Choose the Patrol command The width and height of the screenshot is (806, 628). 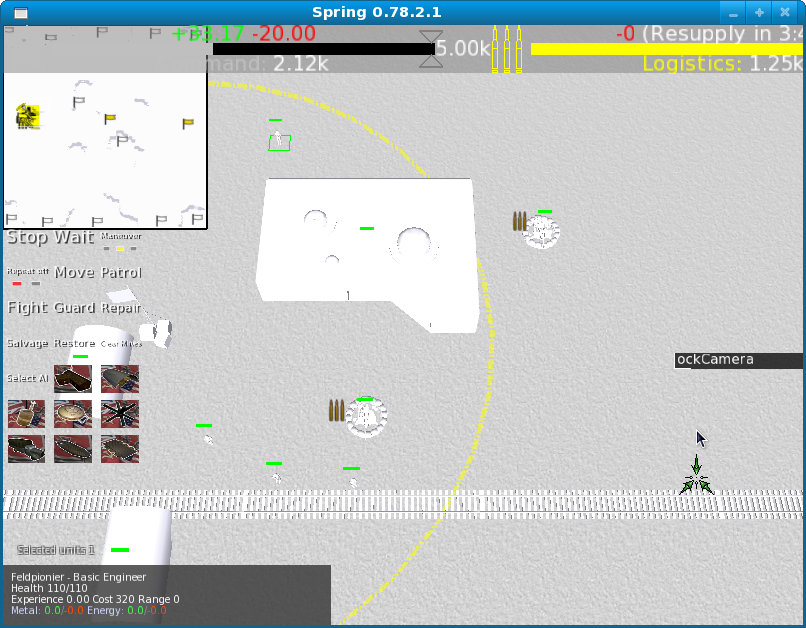click(121, 272)
